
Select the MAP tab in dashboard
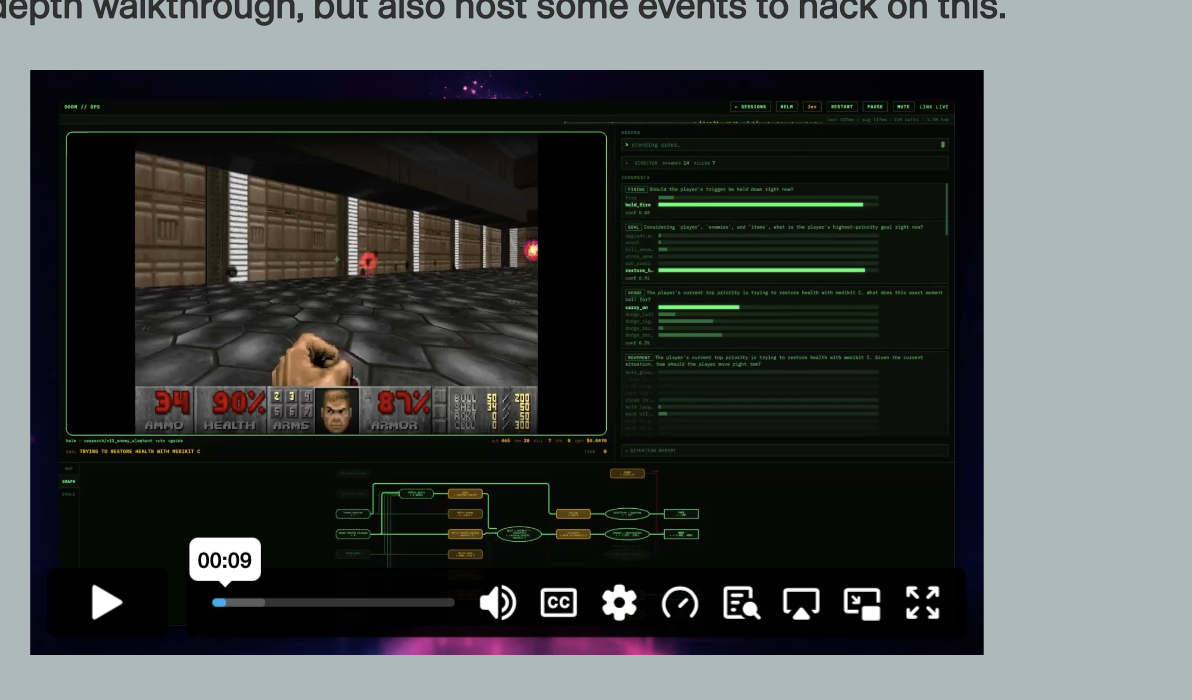pyautogui.click(x=68, y=469)
